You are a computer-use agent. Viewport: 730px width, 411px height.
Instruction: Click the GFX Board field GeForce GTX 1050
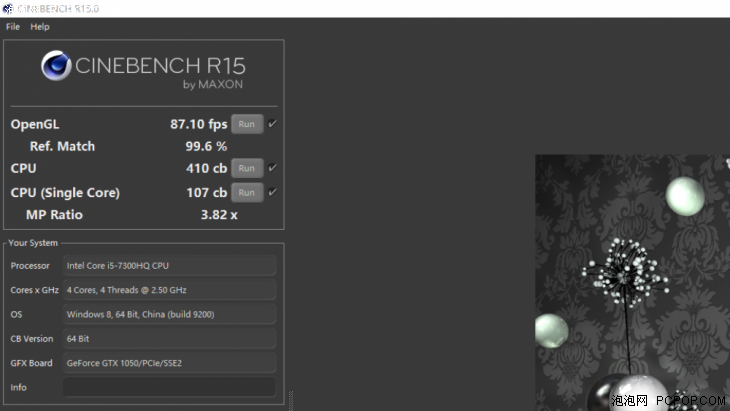point(169,363)
